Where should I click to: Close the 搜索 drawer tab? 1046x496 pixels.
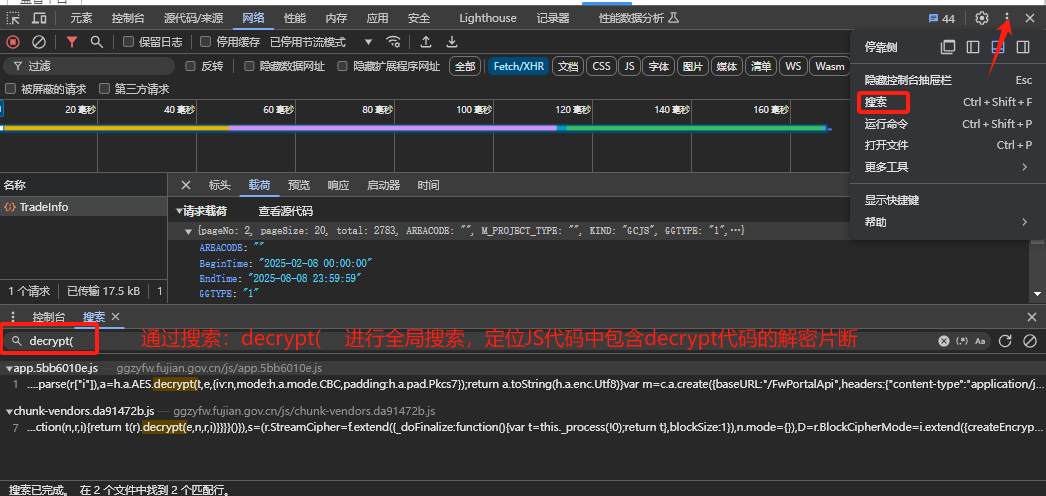(x=115, y=317)
